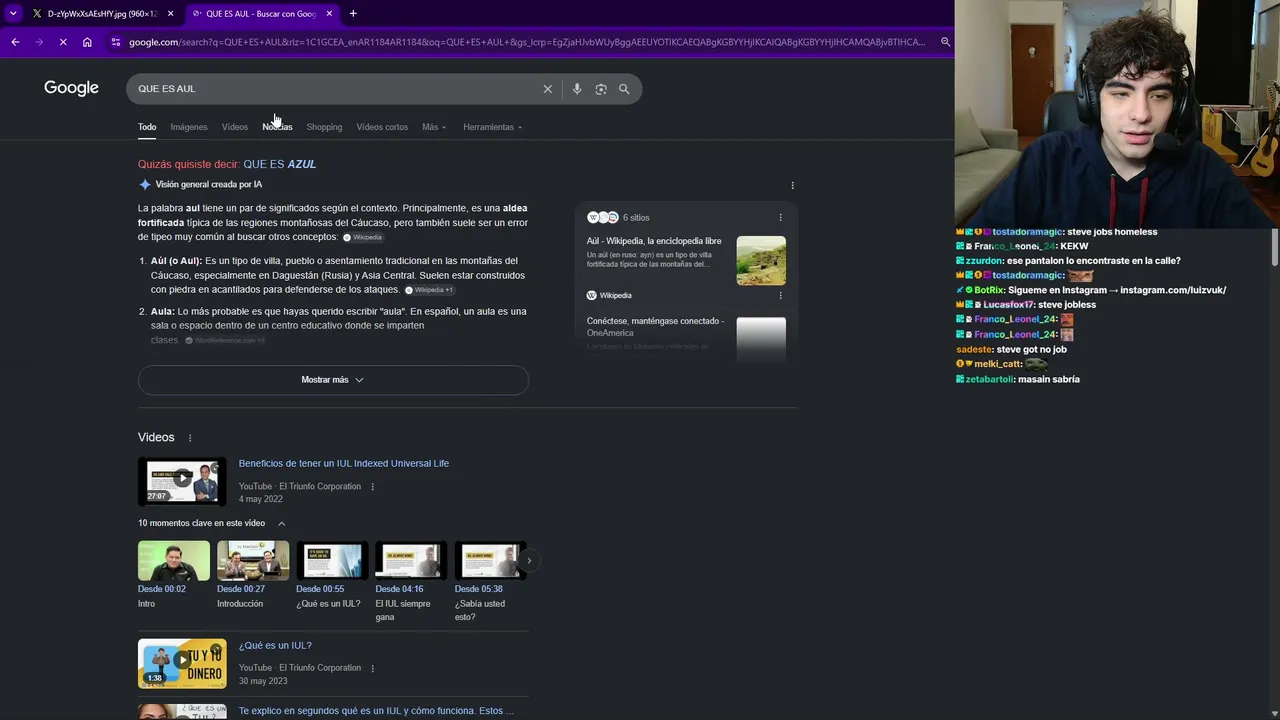Open options for the Videos section
This screenshot has height=720, width=1280.
[190, 438]
